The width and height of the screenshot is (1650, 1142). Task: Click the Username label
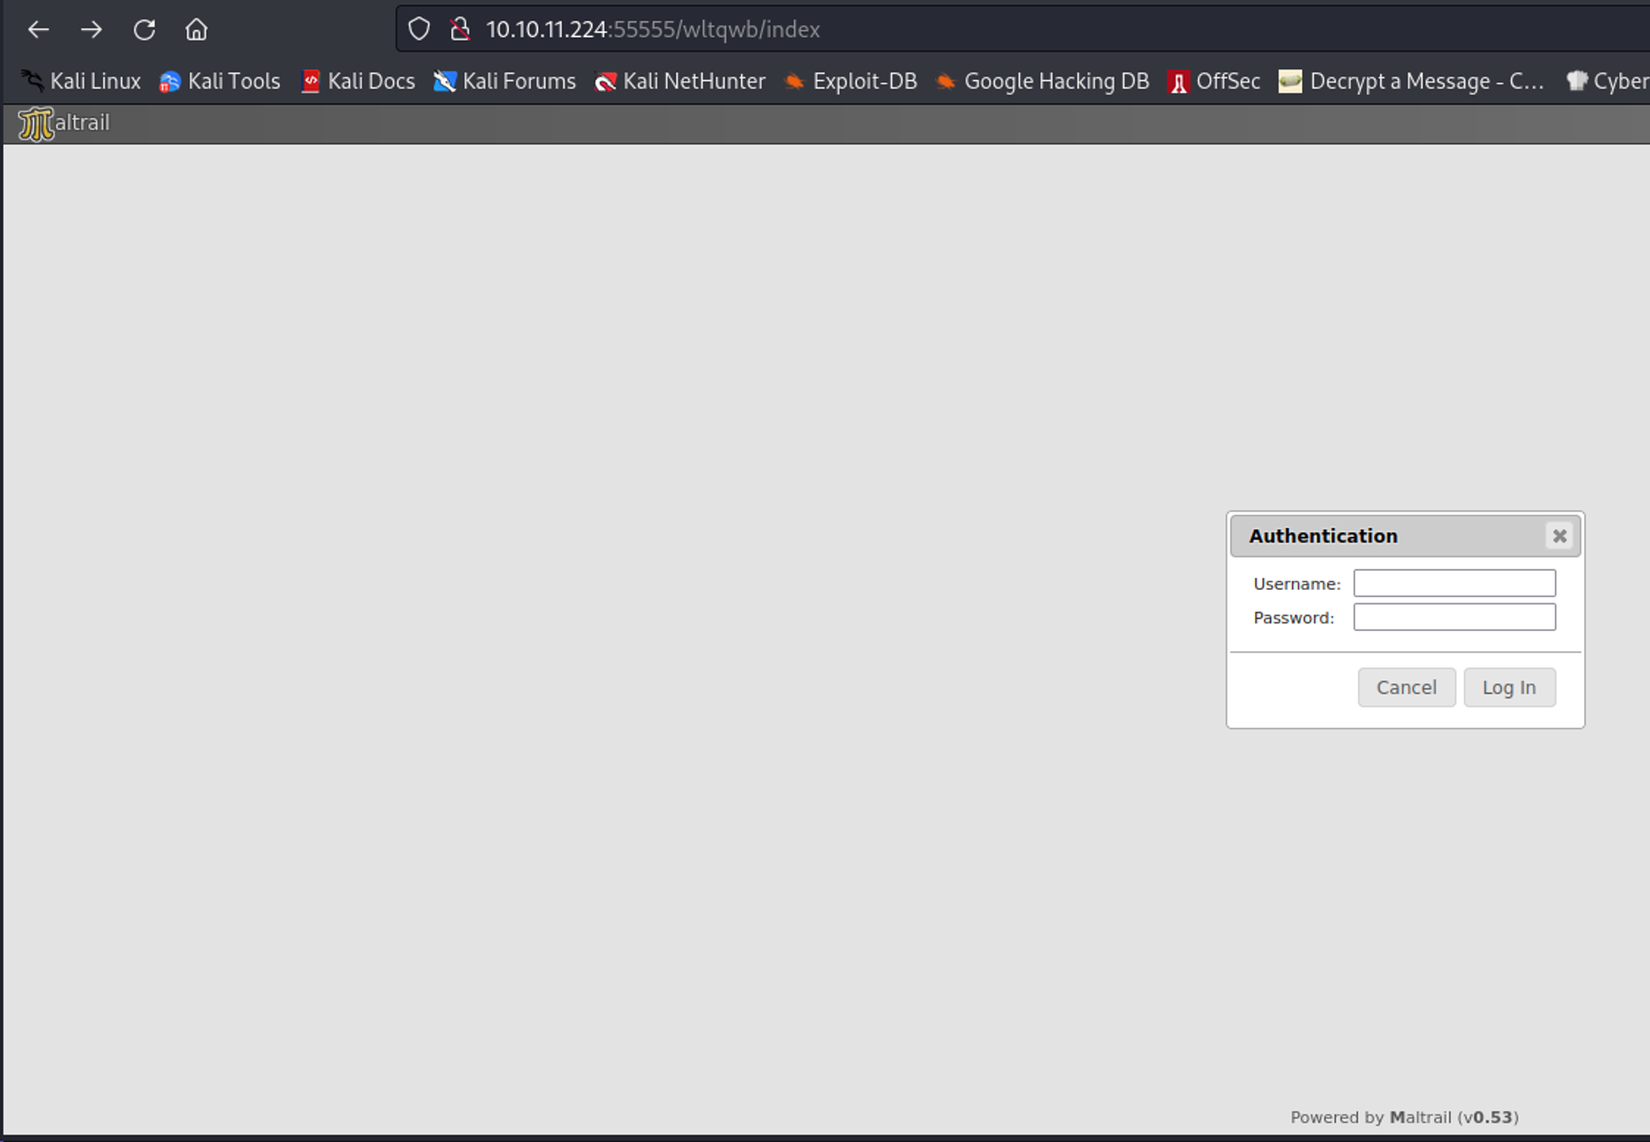[1297, 584]
